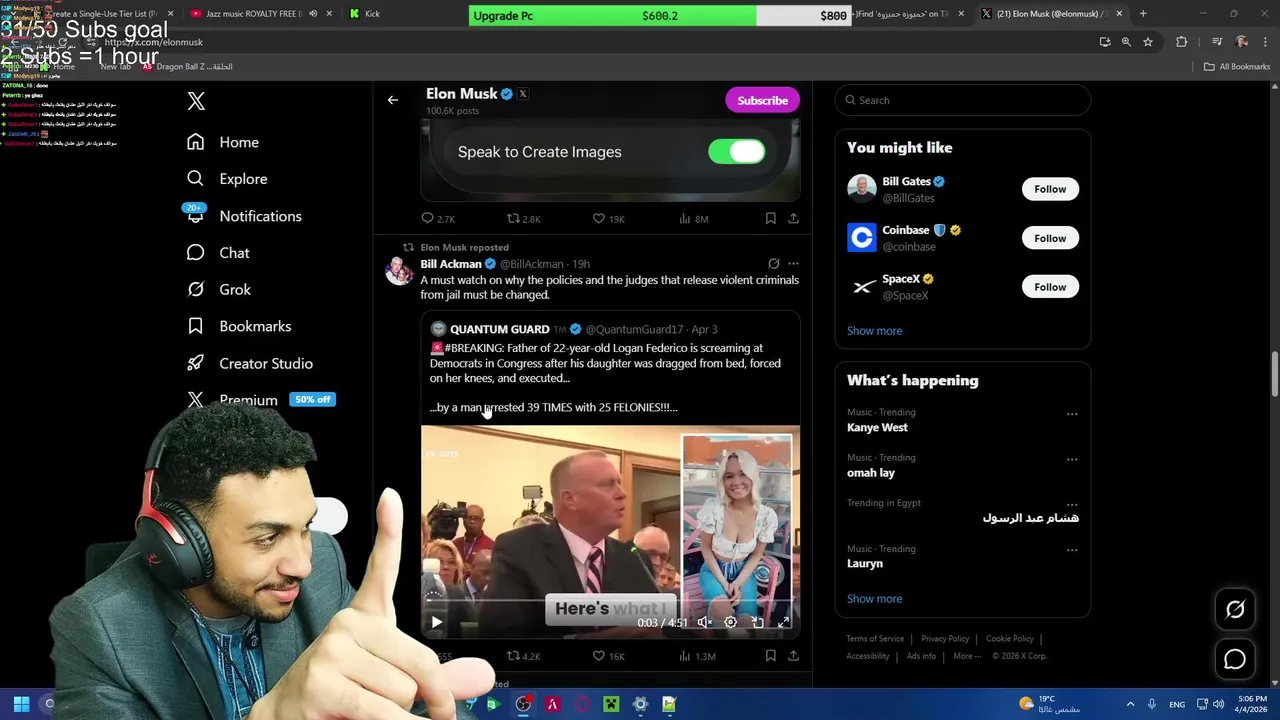
Task: Repost the post with 2.8K reposts
Action: click(x=523, y=218)
